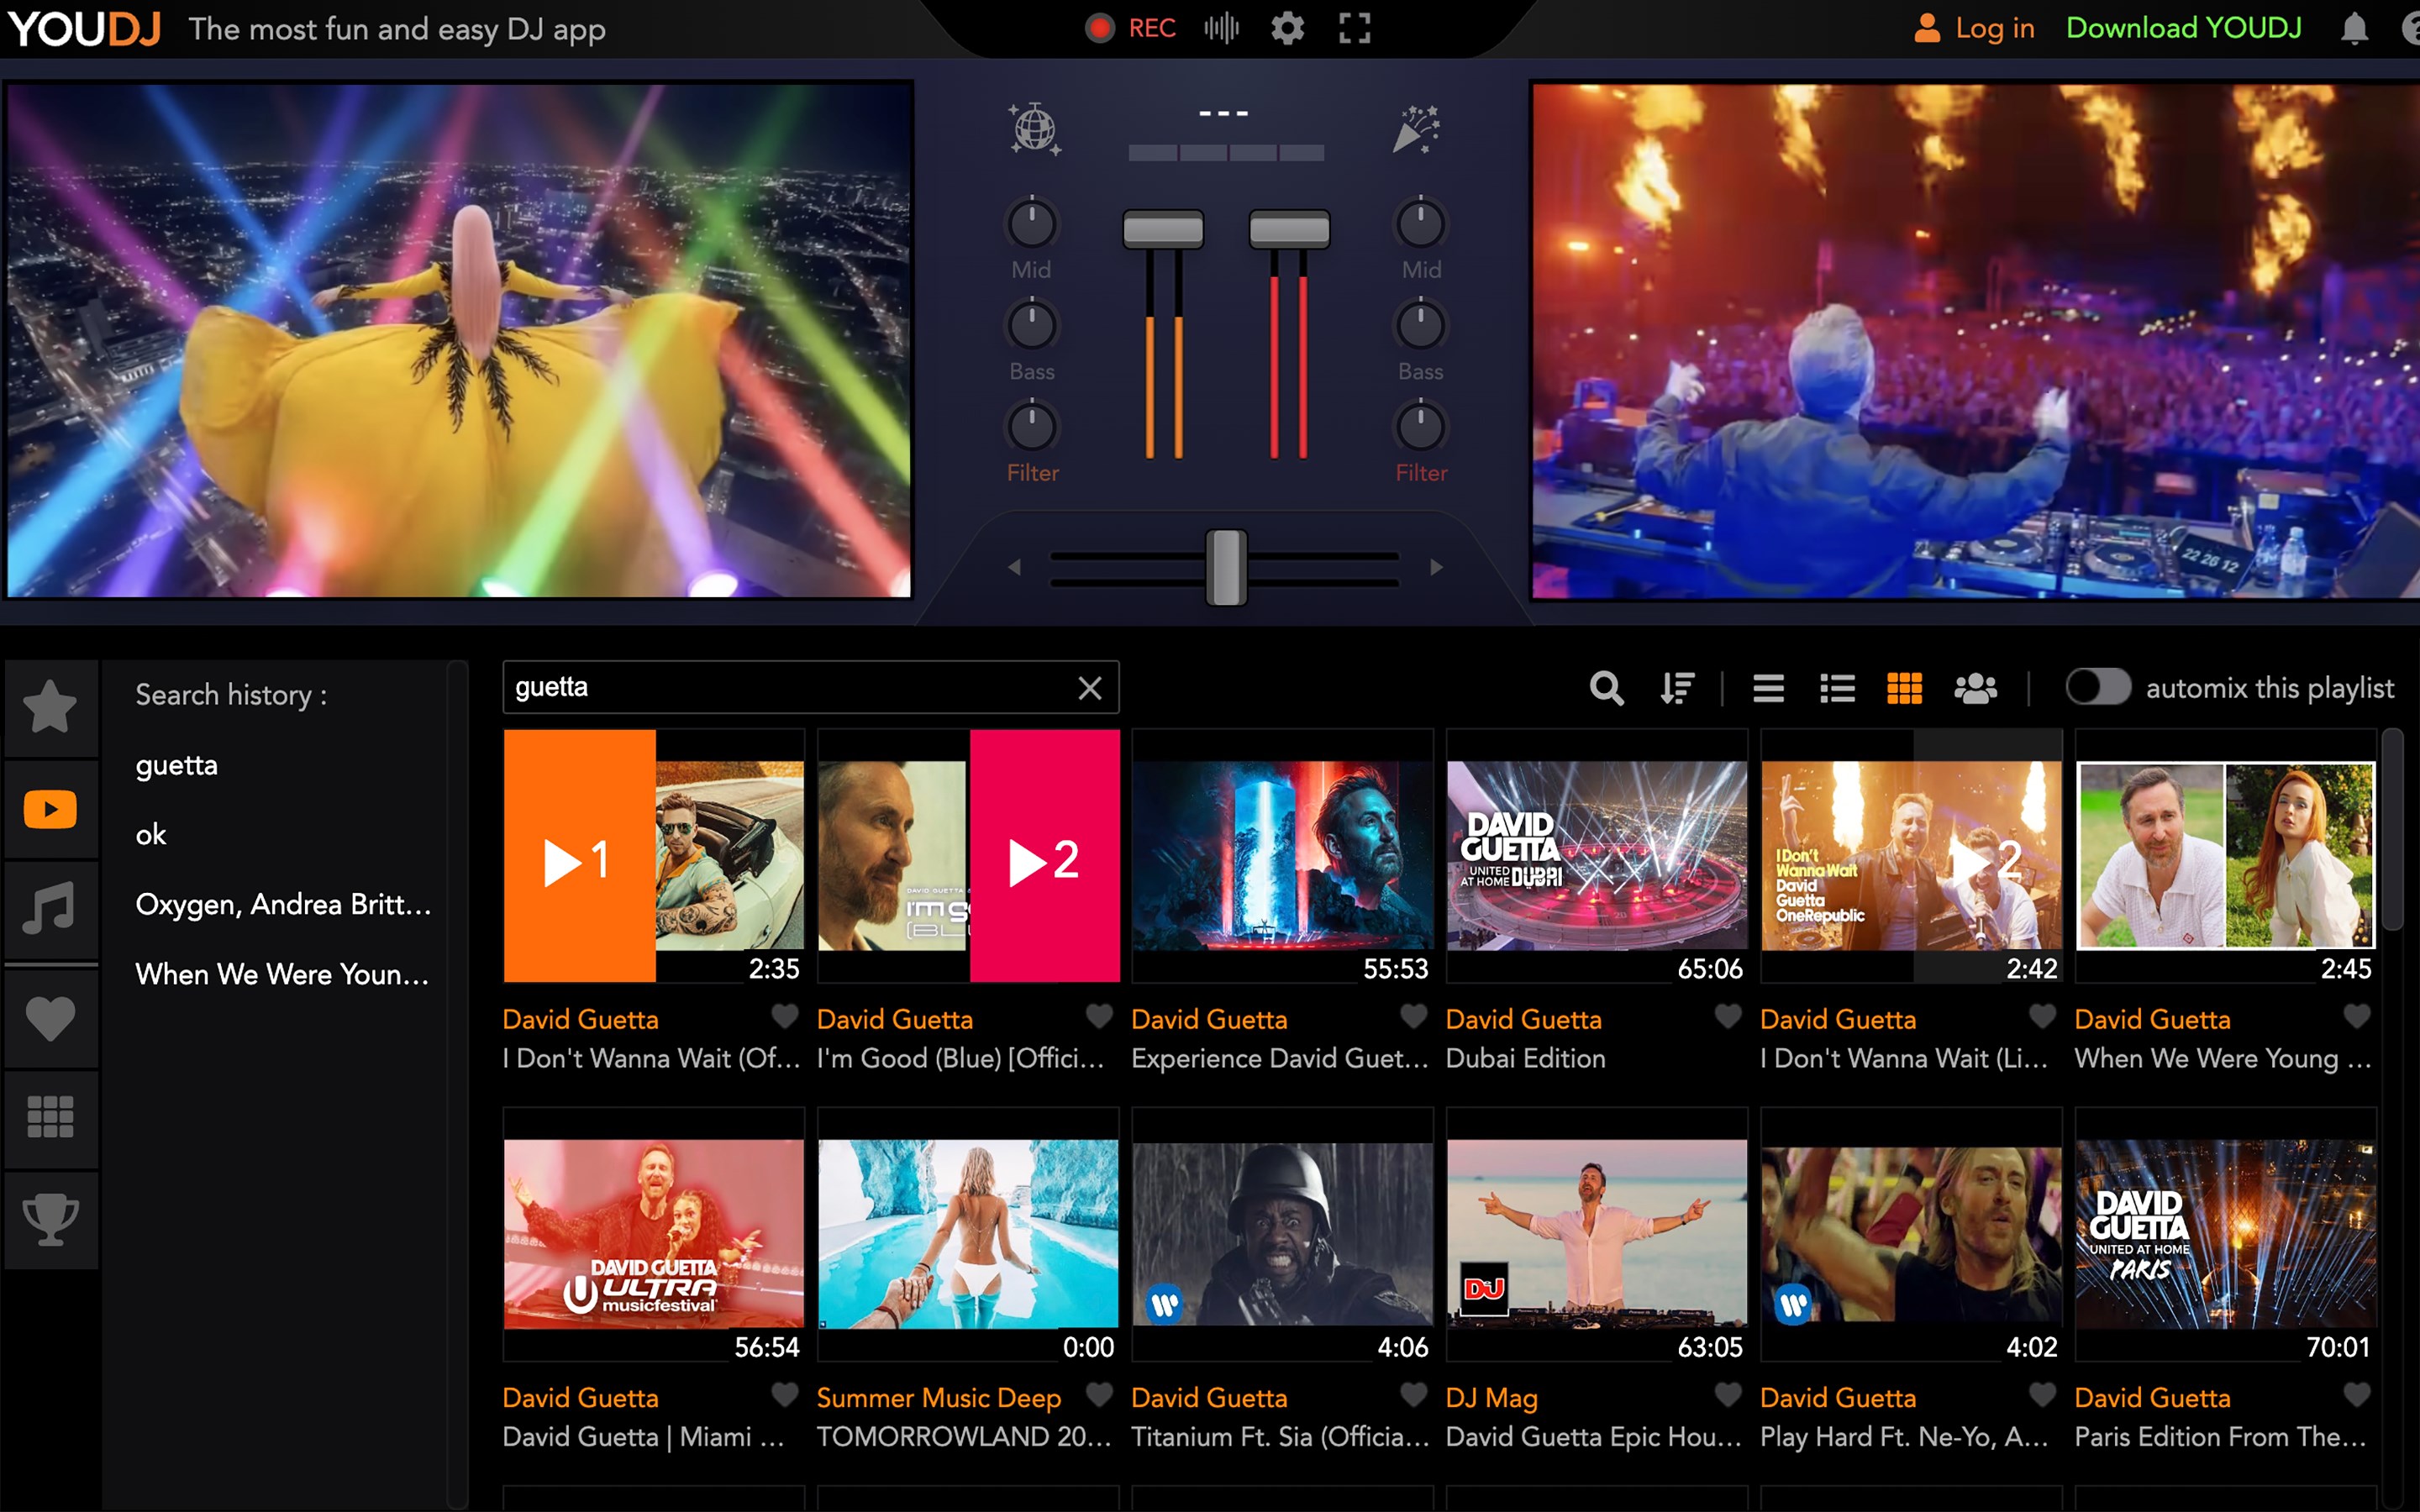The image size is (2420, 1512).
Task: Load I'm Good (Blue) on deck 2
Action: (1044, 856)
